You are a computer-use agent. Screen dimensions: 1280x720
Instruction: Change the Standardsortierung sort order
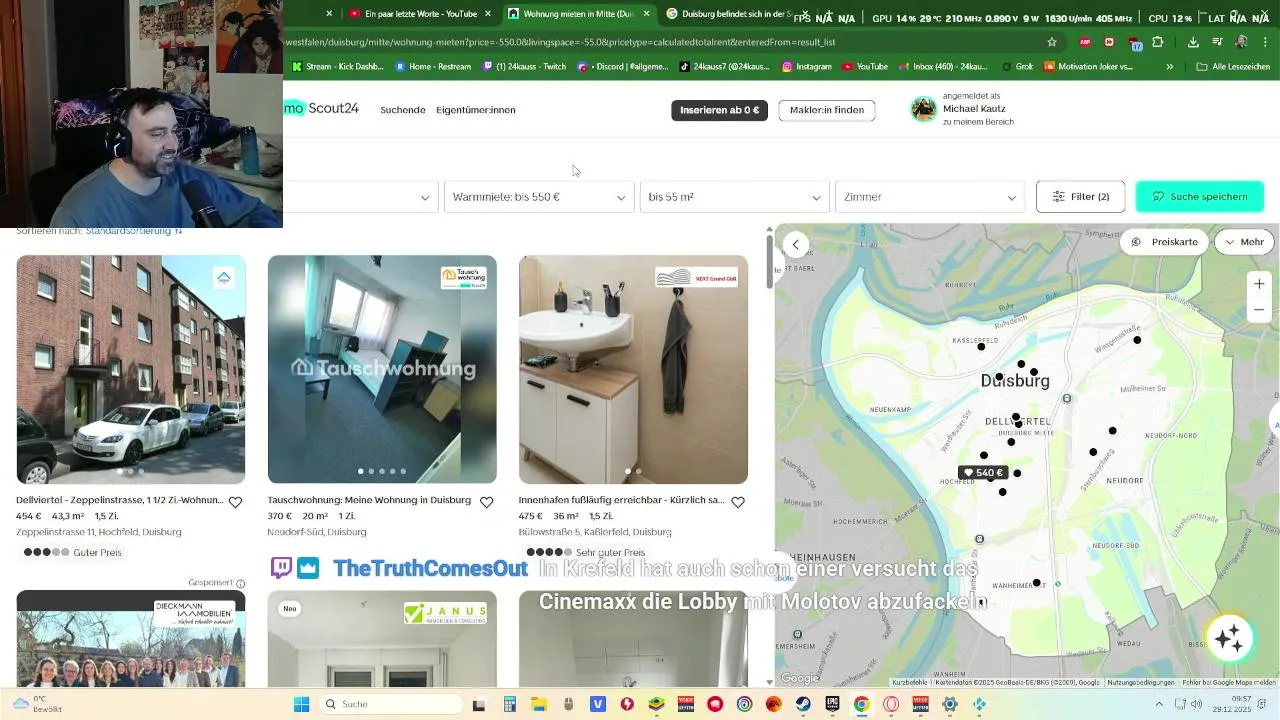click(x=134, y=231)
